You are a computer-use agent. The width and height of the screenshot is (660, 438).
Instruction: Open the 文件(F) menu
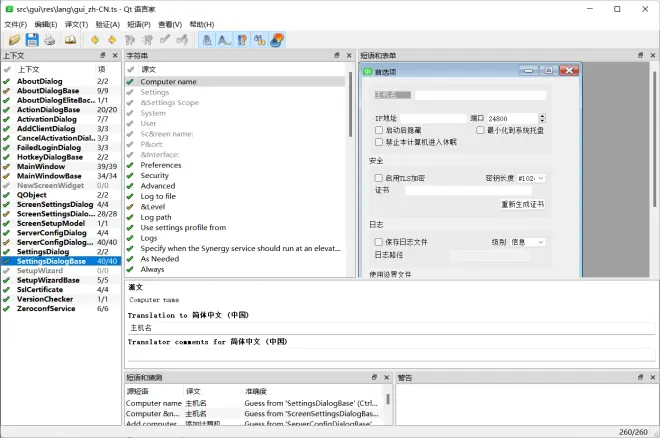pyautogui.click(x=16, y=24)
